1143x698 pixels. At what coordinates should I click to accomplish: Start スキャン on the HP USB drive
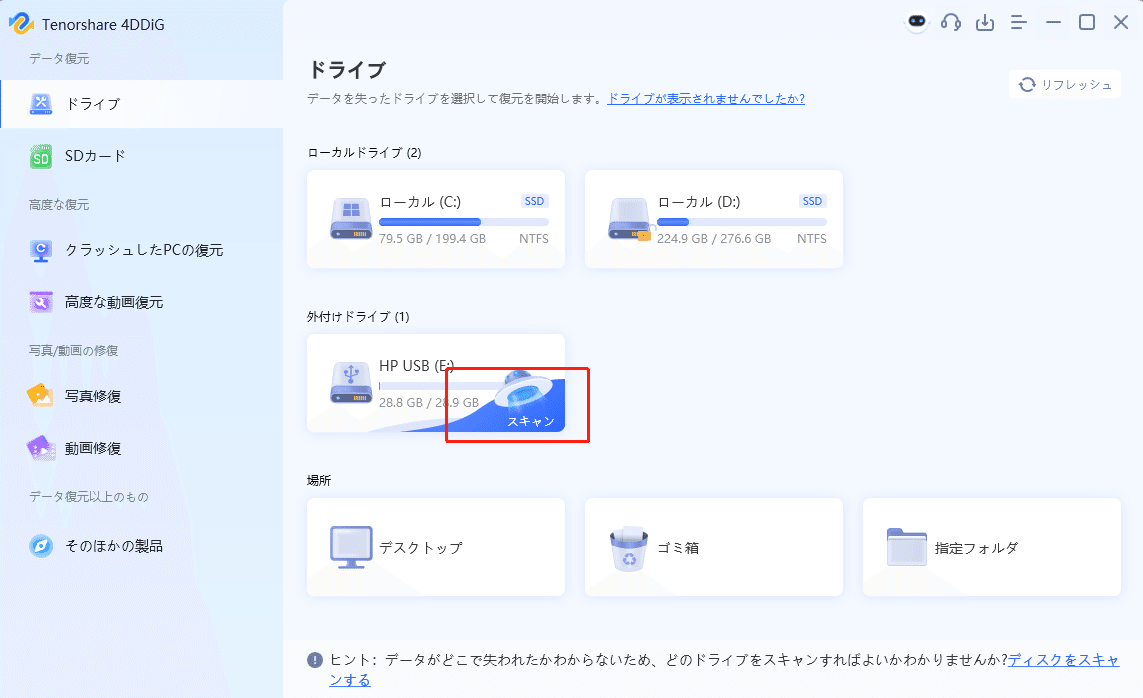[530, 420]
